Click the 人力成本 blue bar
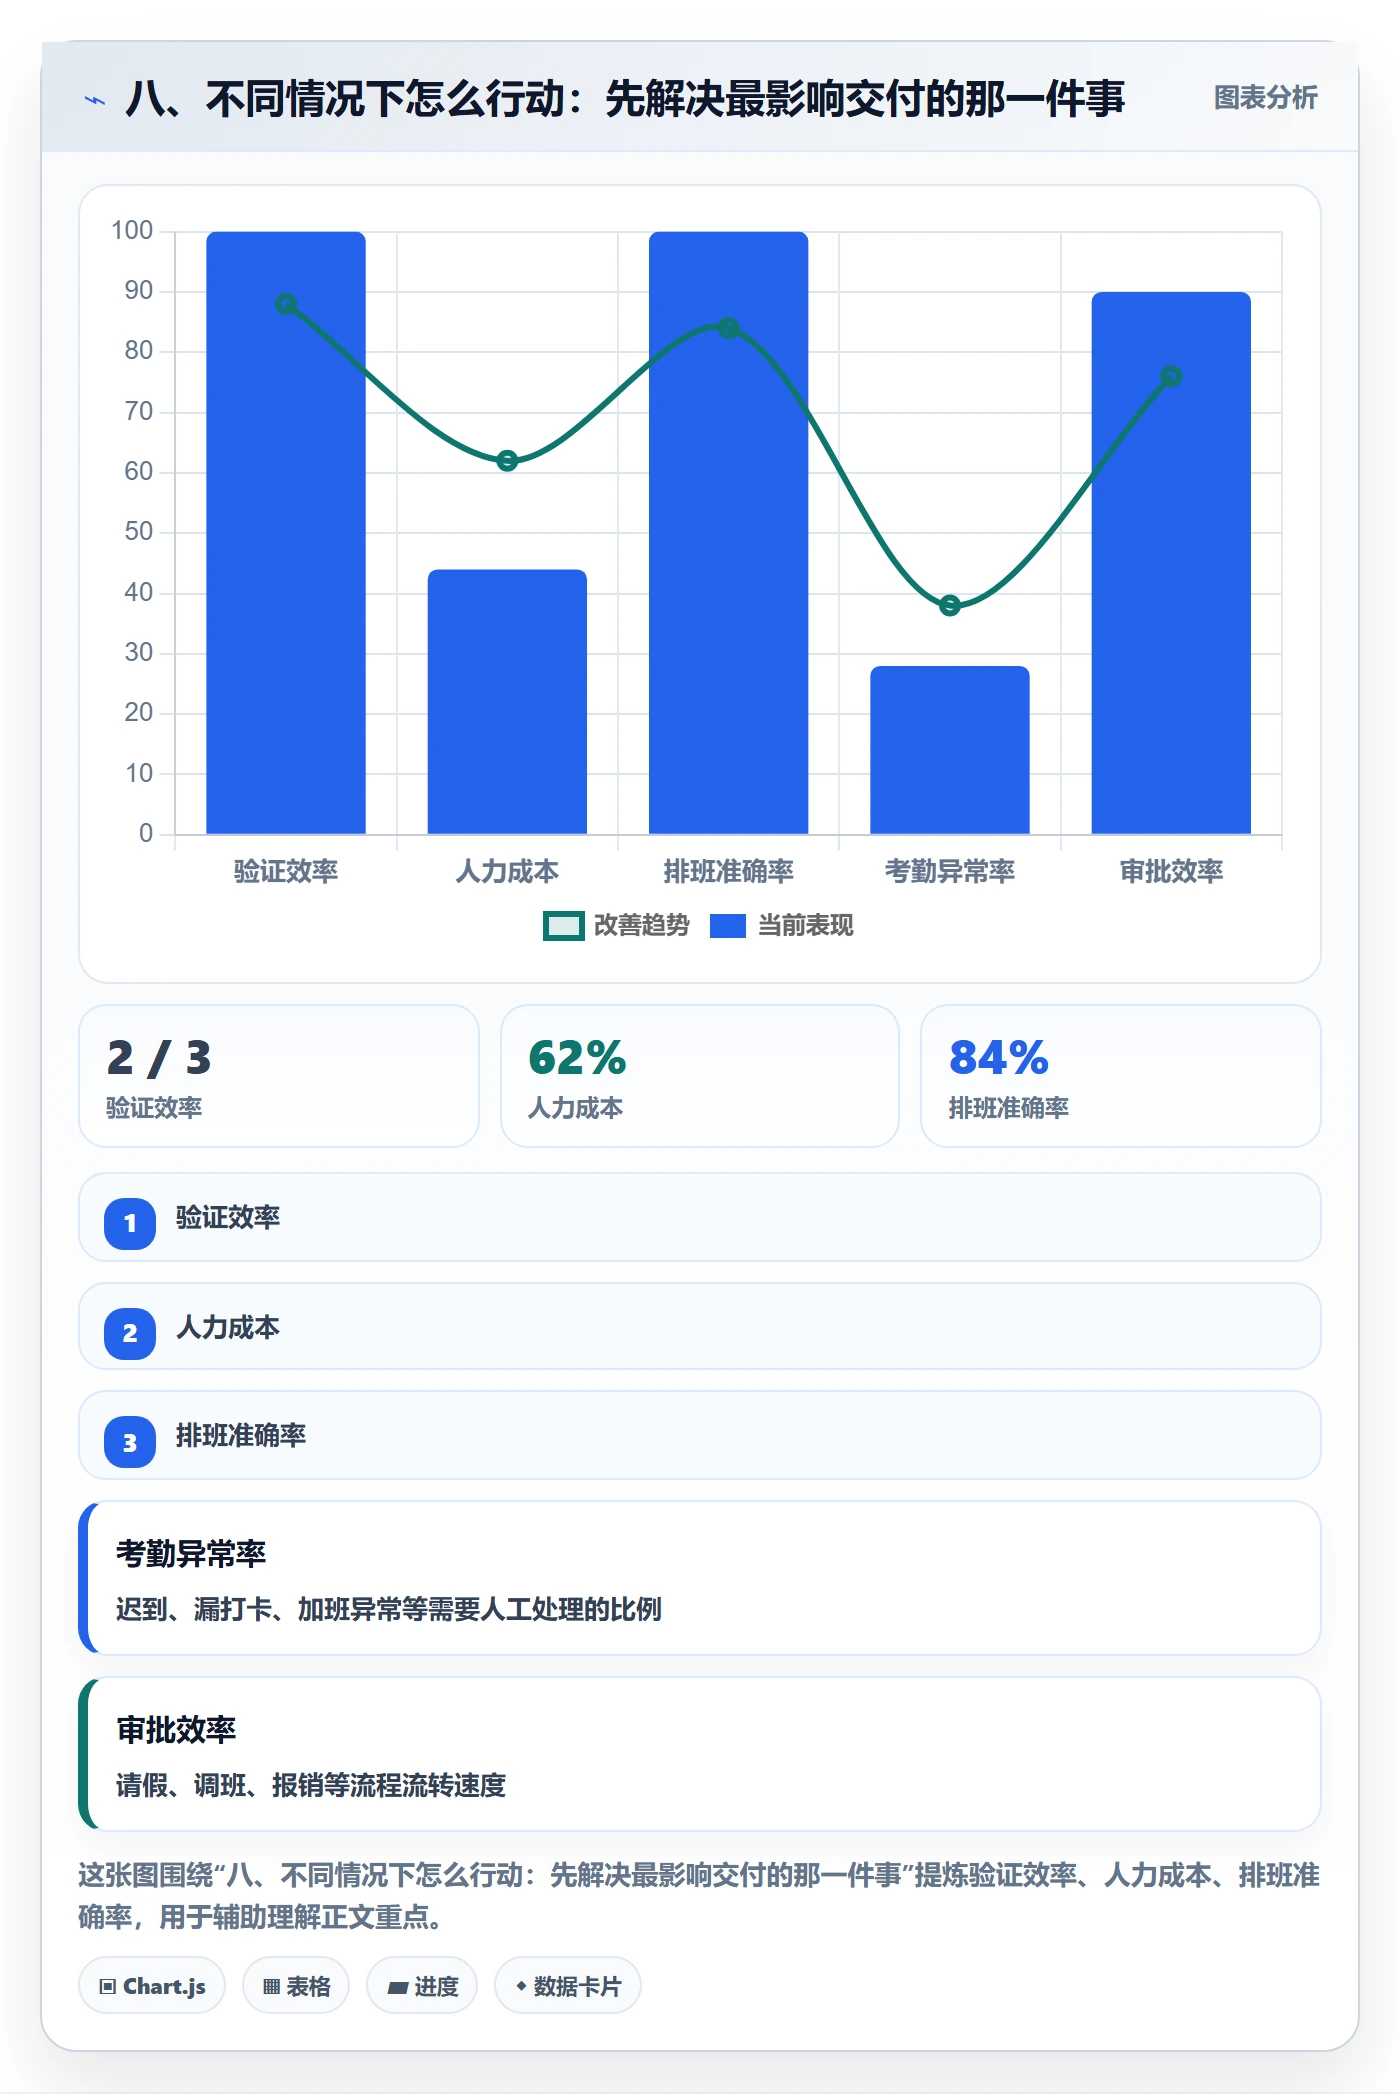Viewport: 1400px width, 2094px height. (x=507, y=702)
